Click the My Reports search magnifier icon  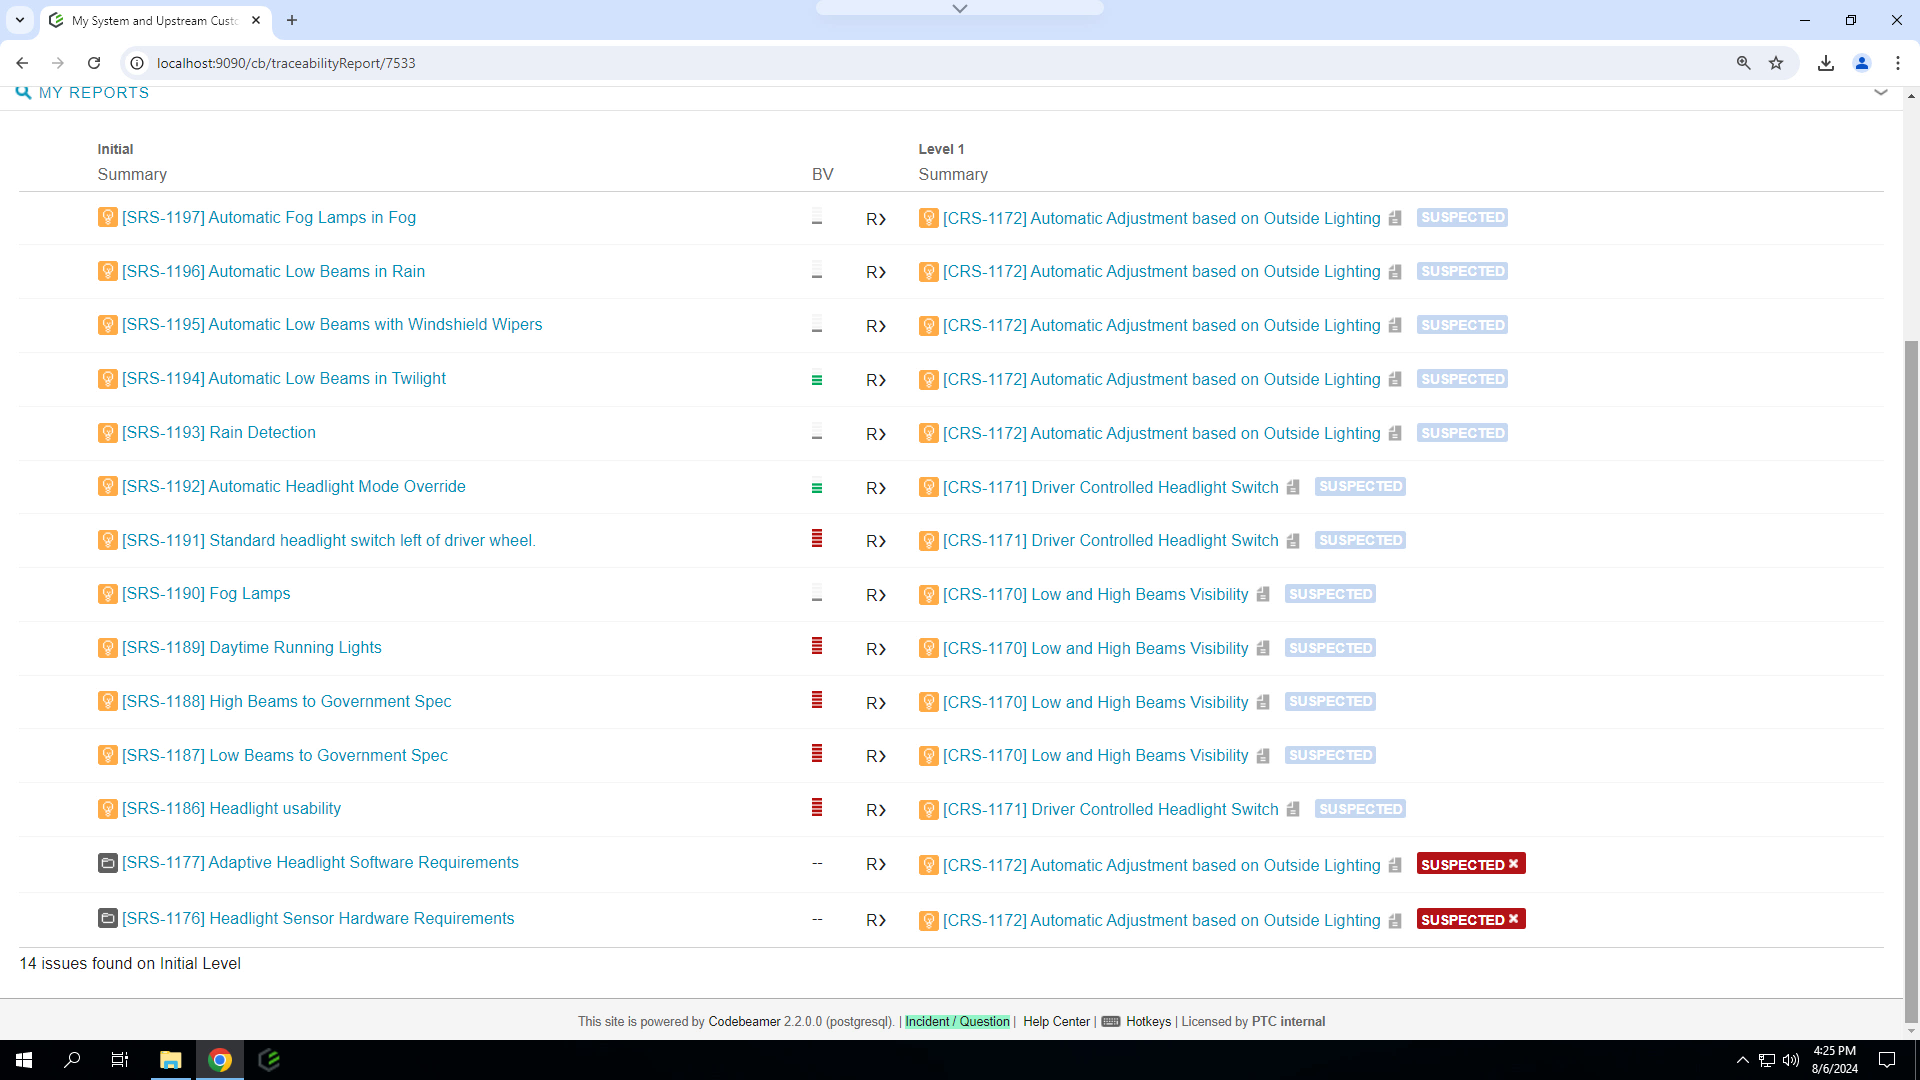point(24,92)
